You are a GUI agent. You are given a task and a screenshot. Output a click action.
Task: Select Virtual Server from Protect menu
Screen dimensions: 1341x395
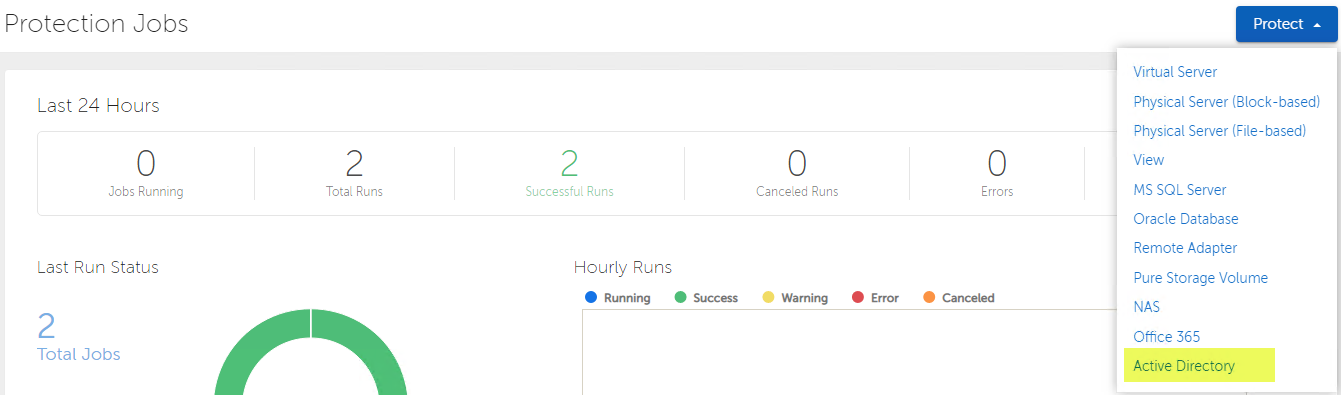(1174, 72)
